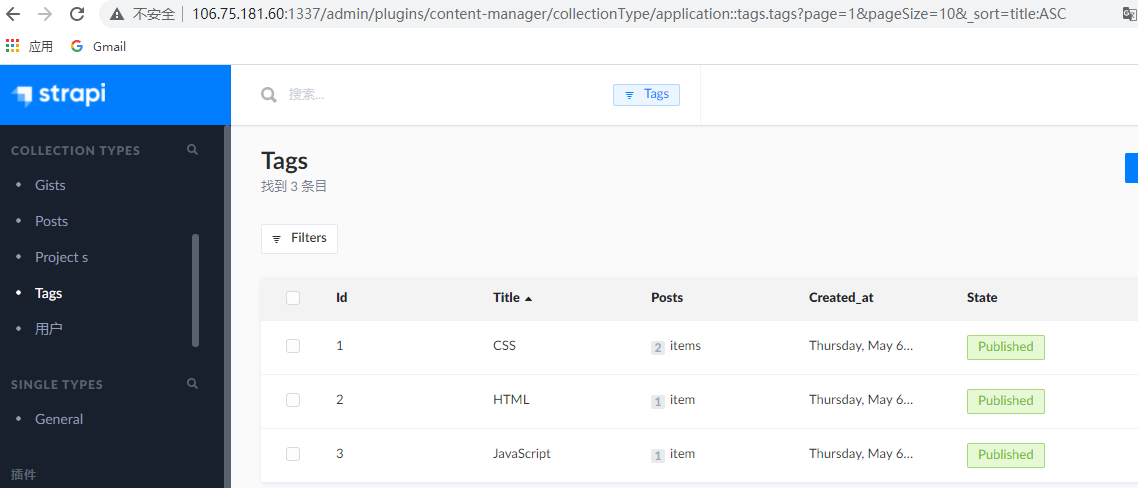Check the checkbox for the JavaScript row
Viewport: 1138px width, 488px height.
coord(293,454)
